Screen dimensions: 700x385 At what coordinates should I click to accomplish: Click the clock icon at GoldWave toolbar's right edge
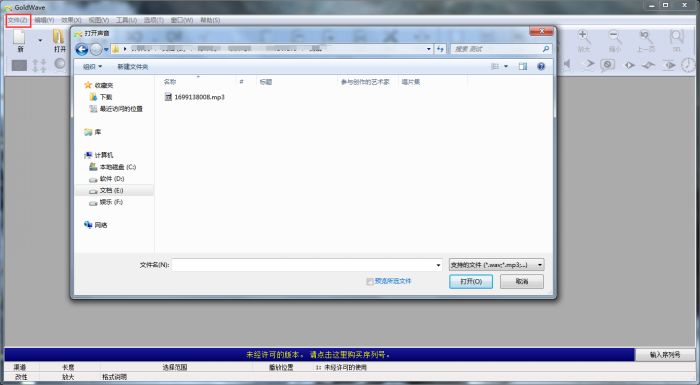pyautogui.click(x=688, y=65)
